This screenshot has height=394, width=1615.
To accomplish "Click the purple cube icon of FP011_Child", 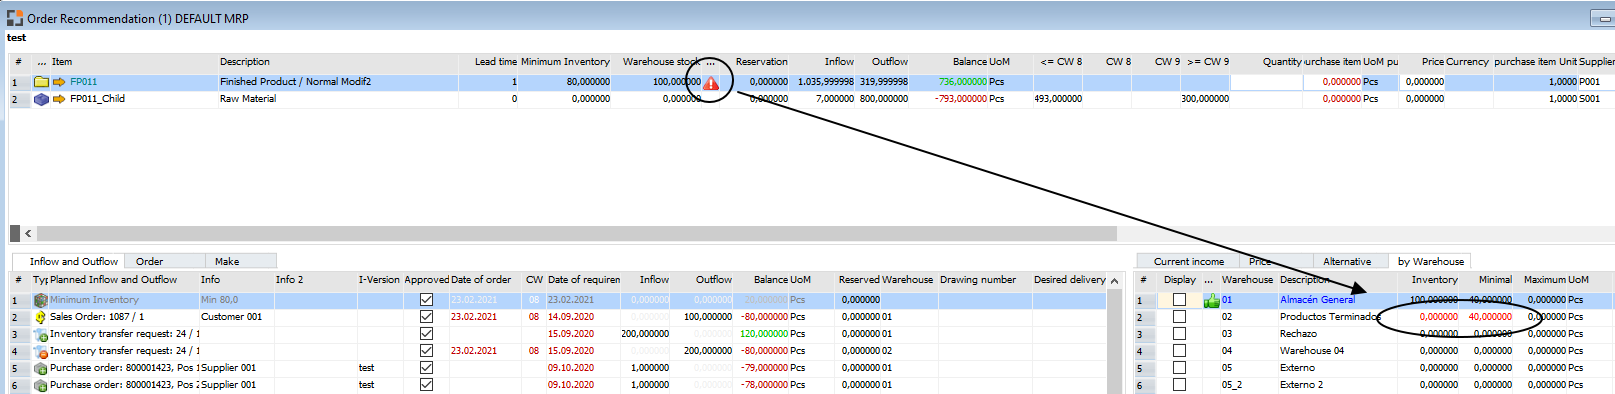I will pos(41,99).
